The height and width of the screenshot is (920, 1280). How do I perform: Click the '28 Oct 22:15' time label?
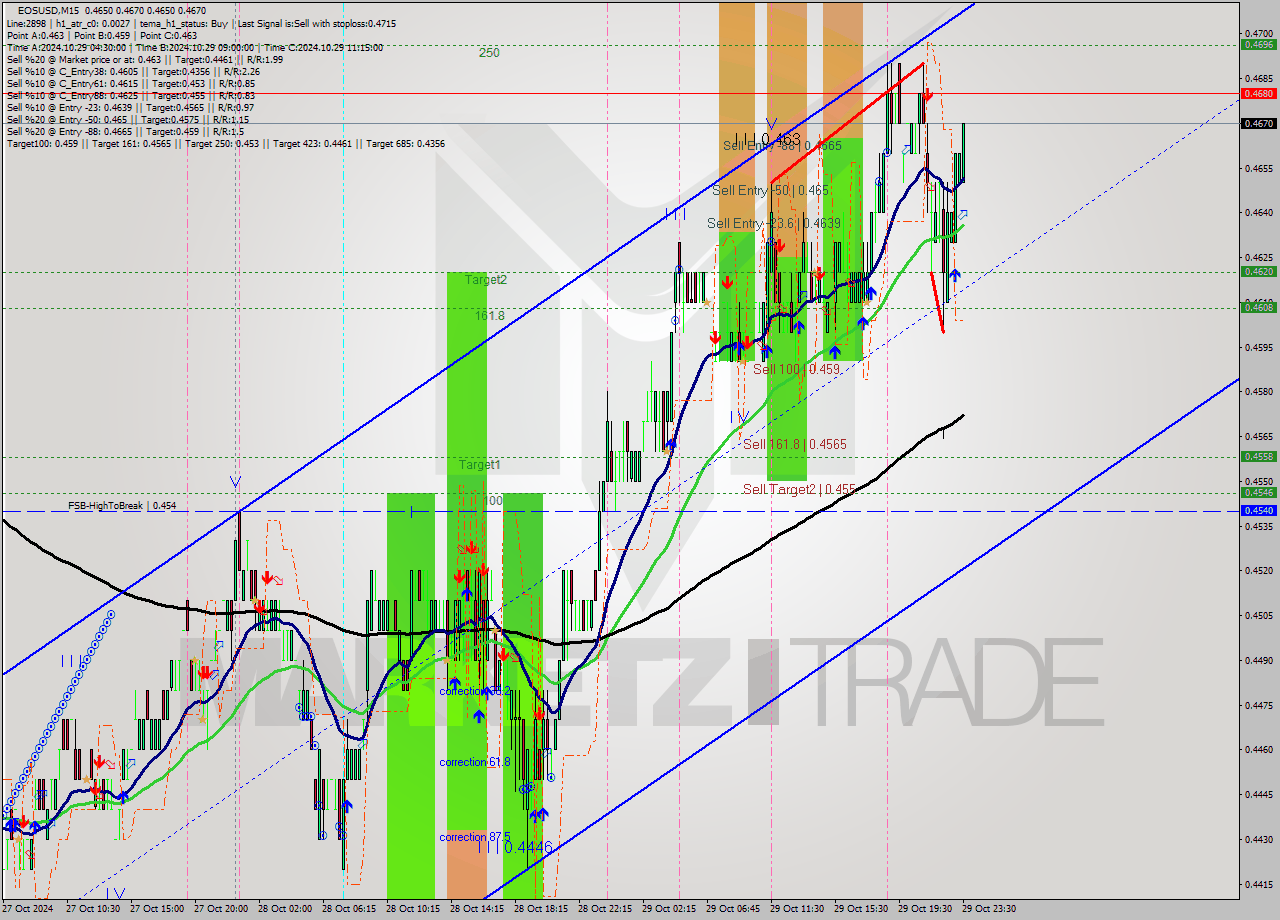pyautogui.click(x=603, y=909)
